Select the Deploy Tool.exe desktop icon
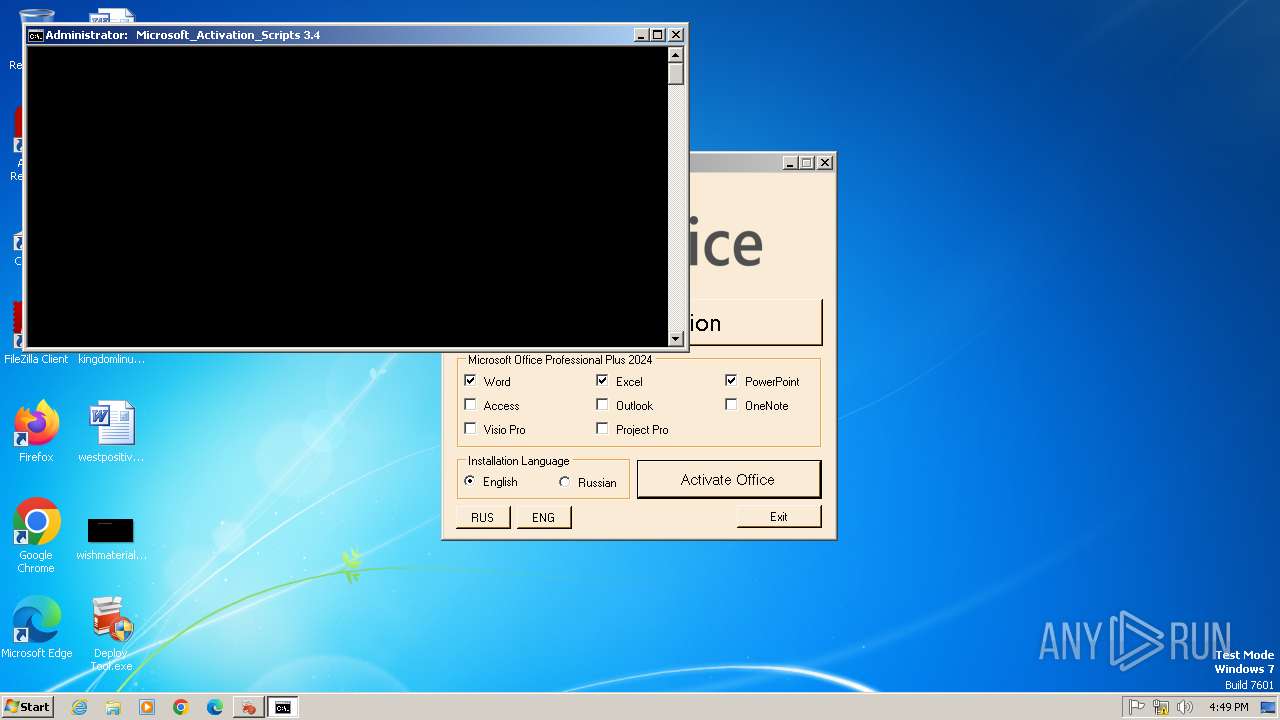Viewport: 1280px width, 720px height. (x=111, y=634)
